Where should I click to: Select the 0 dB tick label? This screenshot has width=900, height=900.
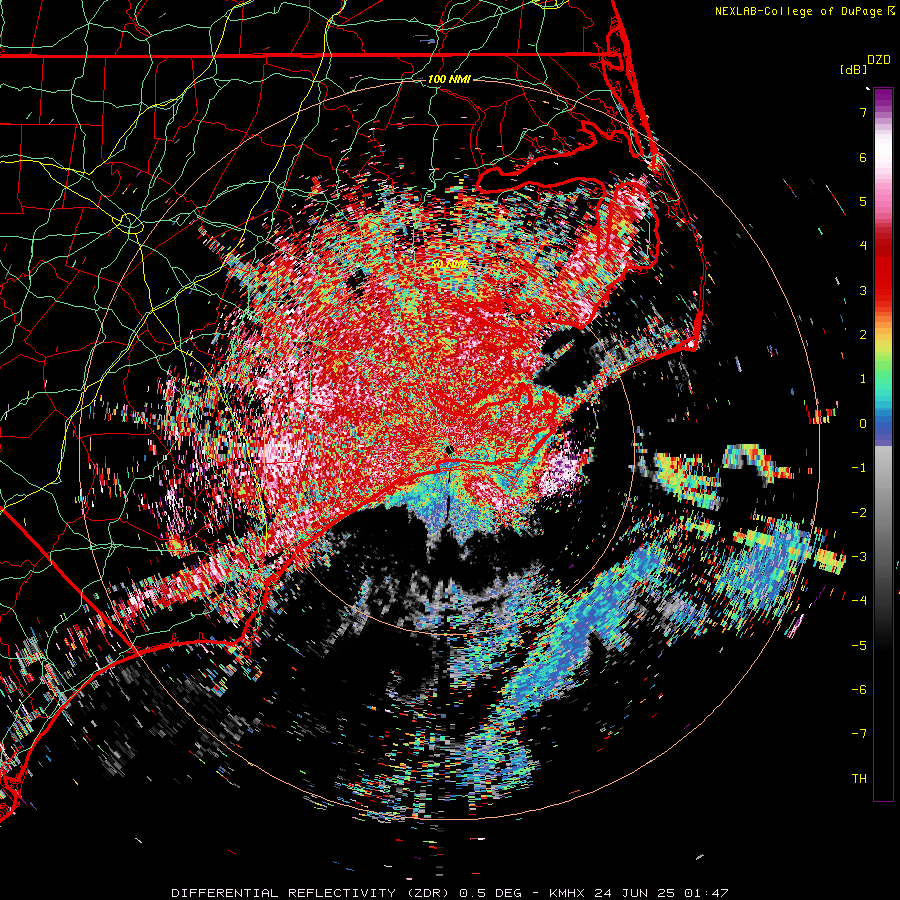[x=863, y=424]
